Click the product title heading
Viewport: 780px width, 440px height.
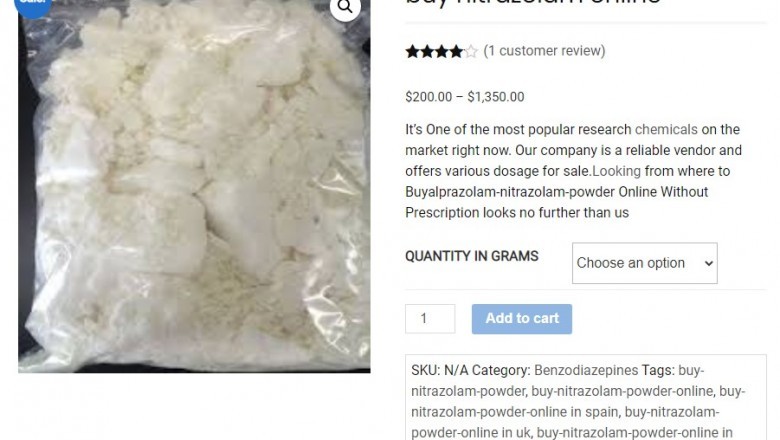point(533,2)
